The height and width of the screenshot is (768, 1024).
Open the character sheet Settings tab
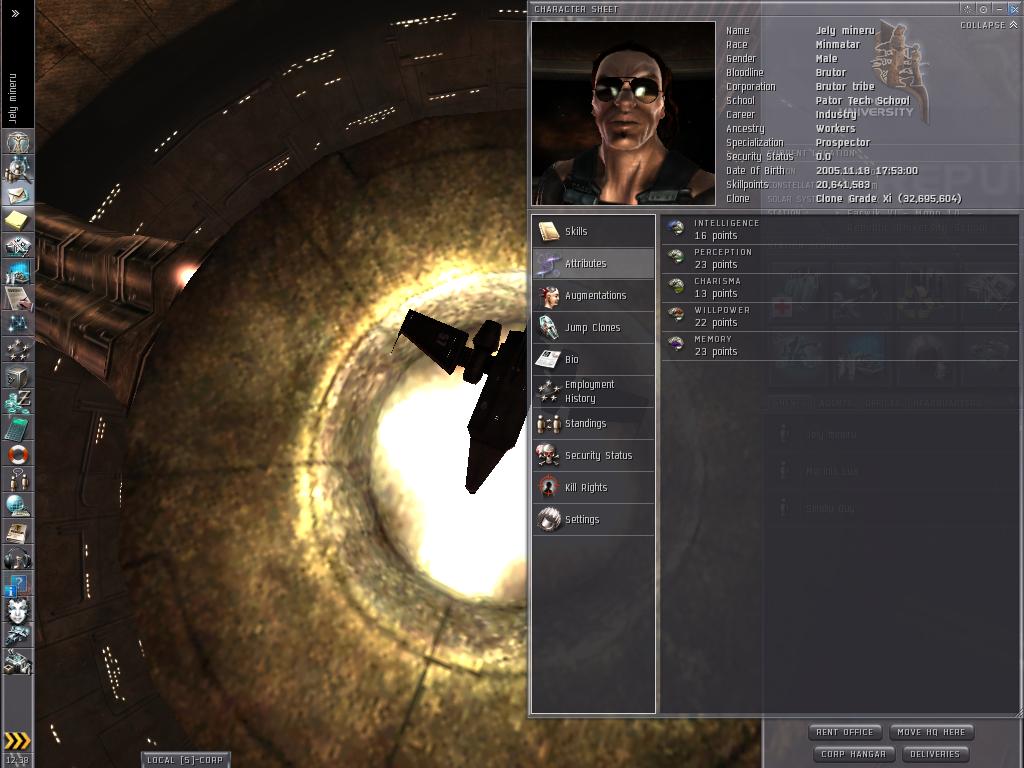click(x=594, y=519)
